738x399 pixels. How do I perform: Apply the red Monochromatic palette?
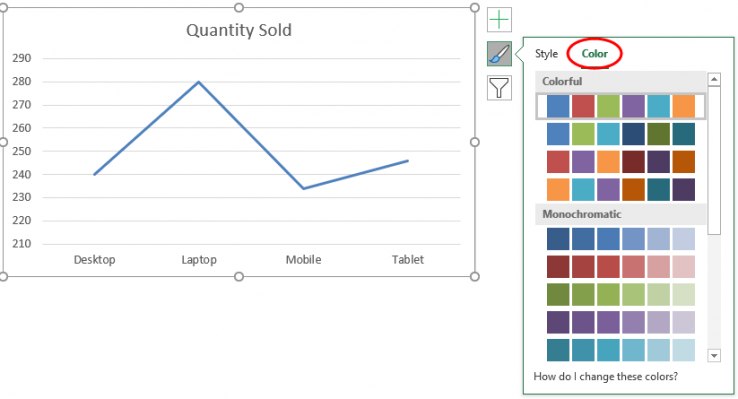pyautogui.click(x=620, y=267)
